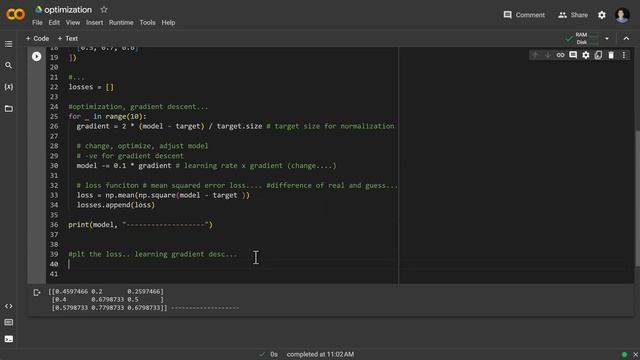The height and width of the screenshot is (360, 640).
Task: Open the terminal panel
Action: 9,339
